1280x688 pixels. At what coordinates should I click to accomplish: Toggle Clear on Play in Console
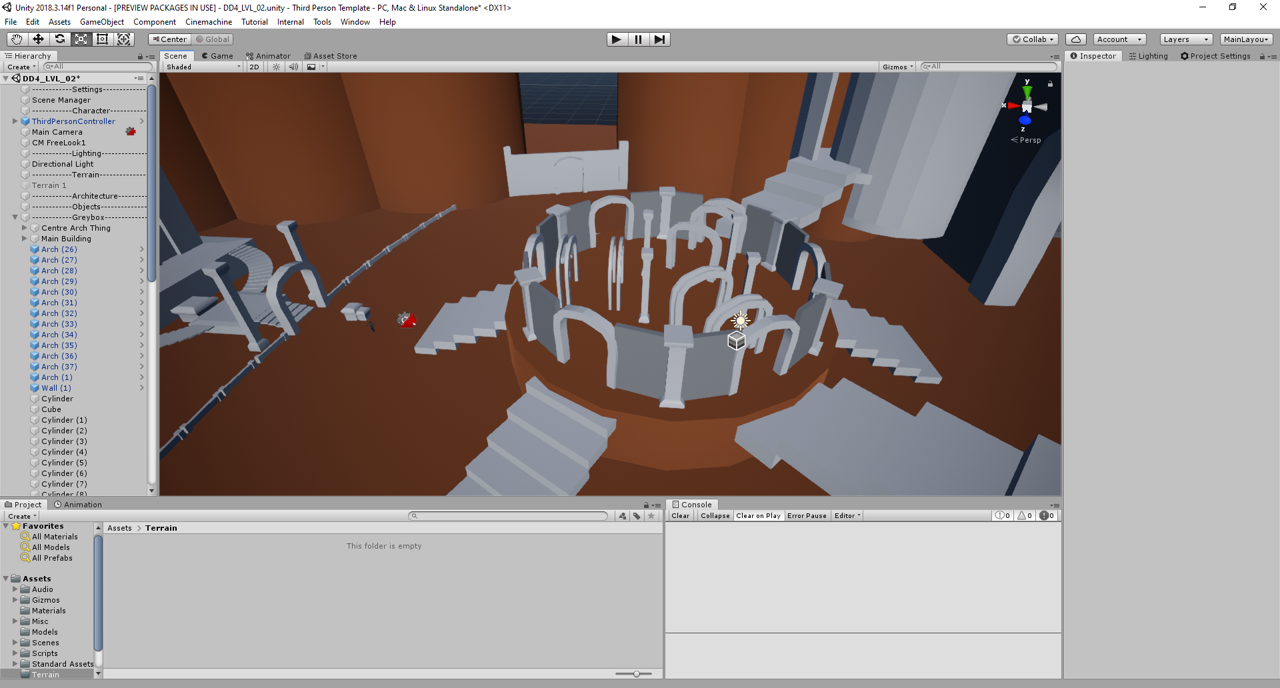coord(758,516)
